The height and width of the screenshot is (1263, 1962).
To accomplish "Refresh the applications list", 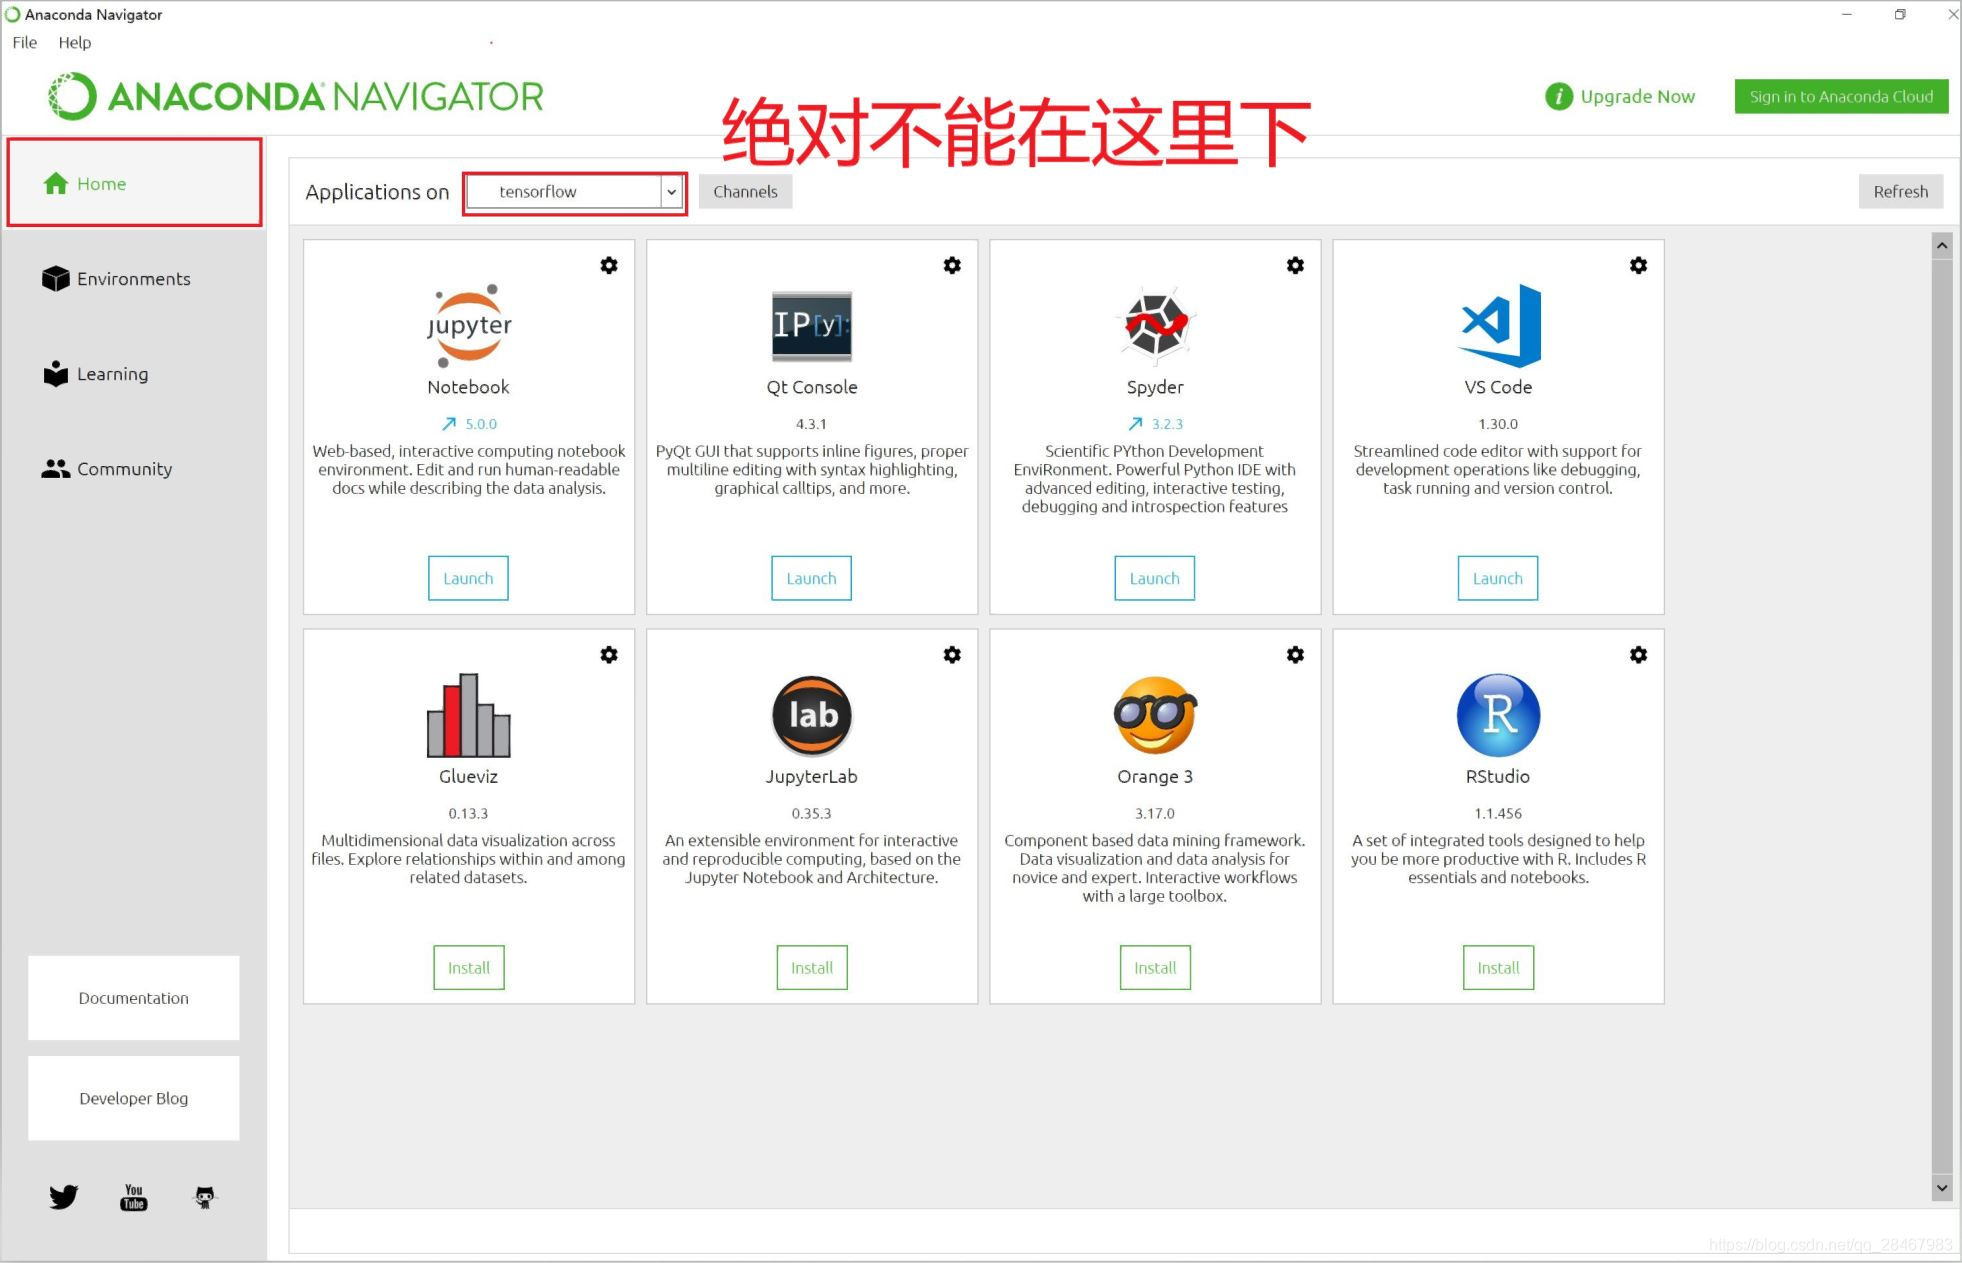I will pos(1900,192).
